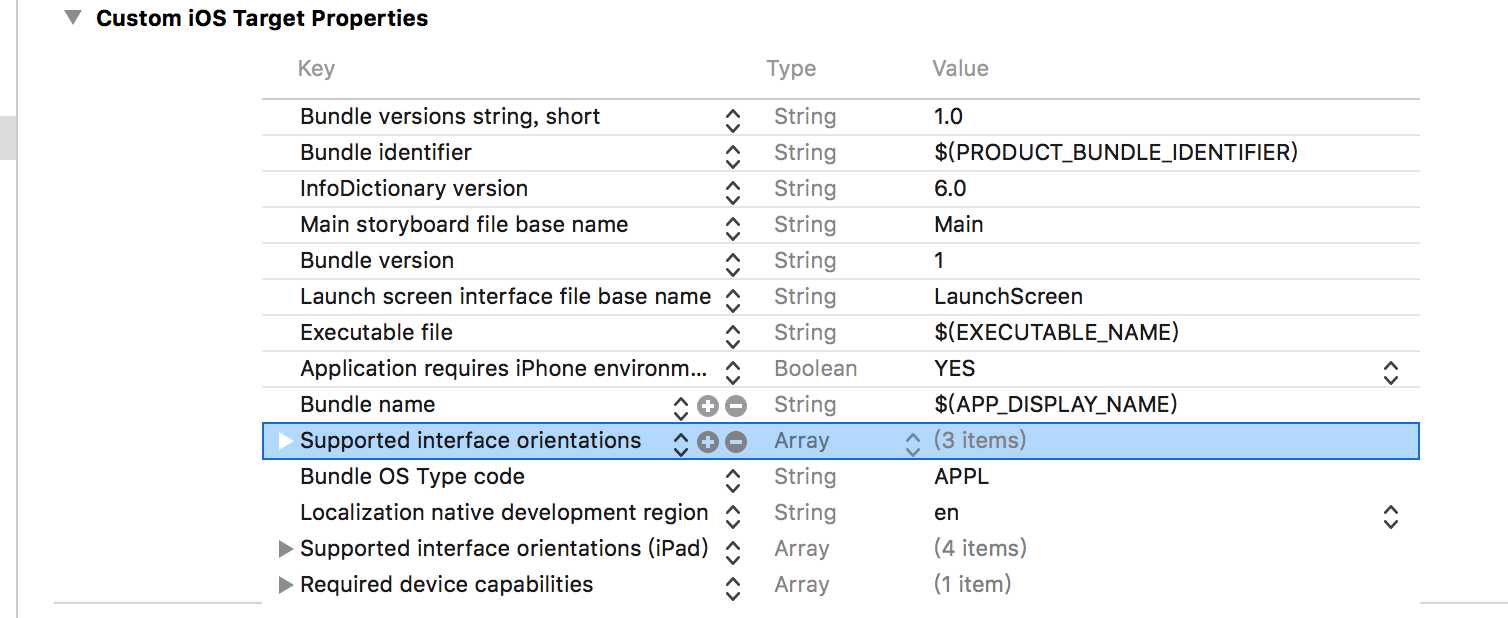Add row after Bundle name

(708, 405)
